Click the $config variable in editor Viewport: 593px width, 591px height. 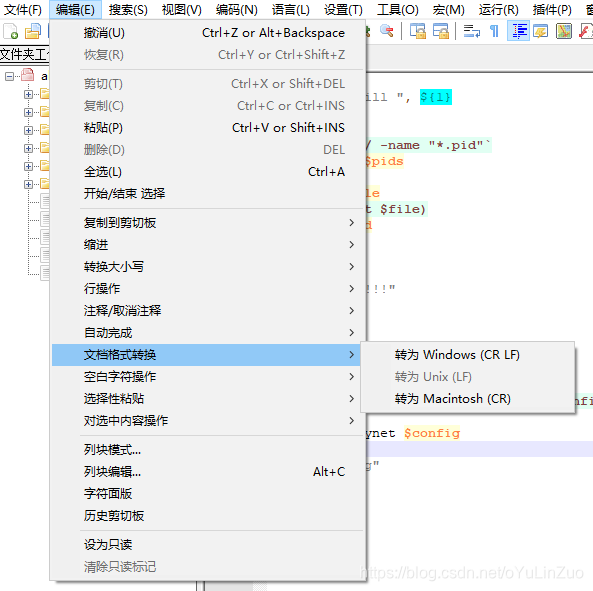click(432, 433)
